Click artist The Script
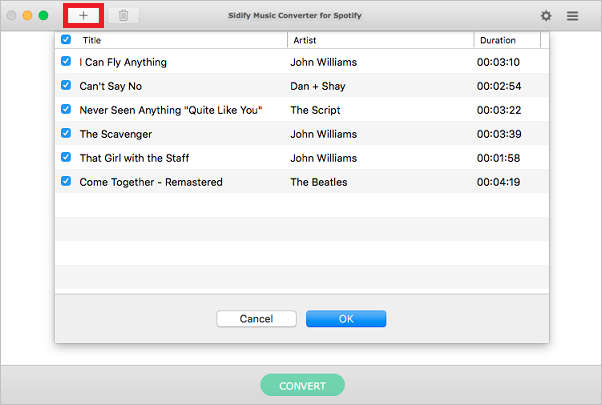The height and width of the screenshot is (405, 602). [315, 110]
